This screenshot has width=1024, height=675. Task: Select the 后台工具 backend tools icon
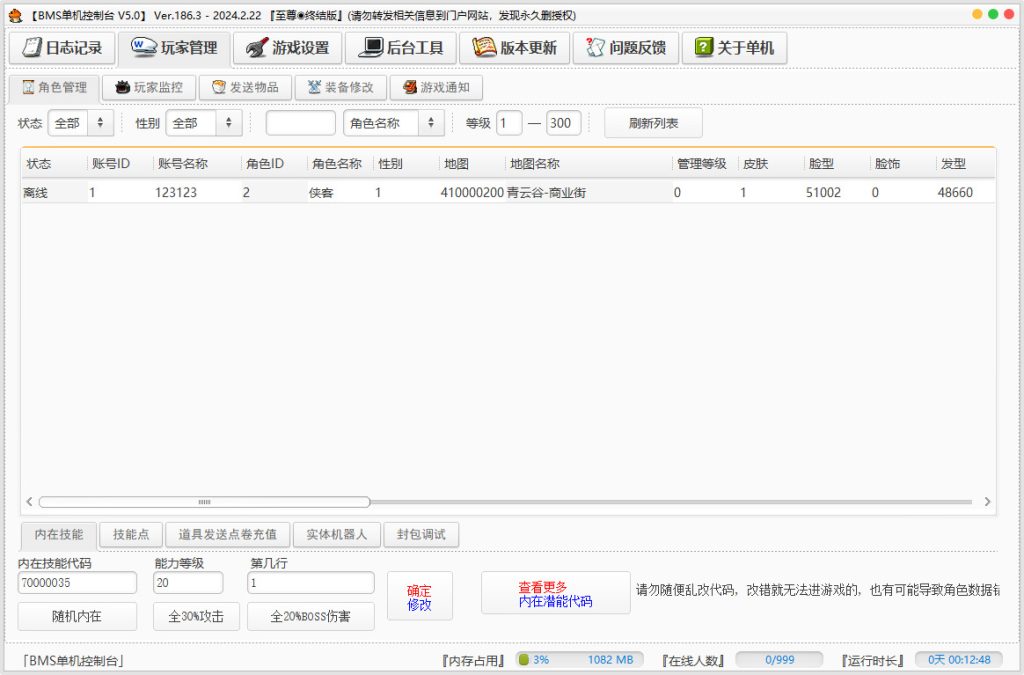tap(400, 47)
